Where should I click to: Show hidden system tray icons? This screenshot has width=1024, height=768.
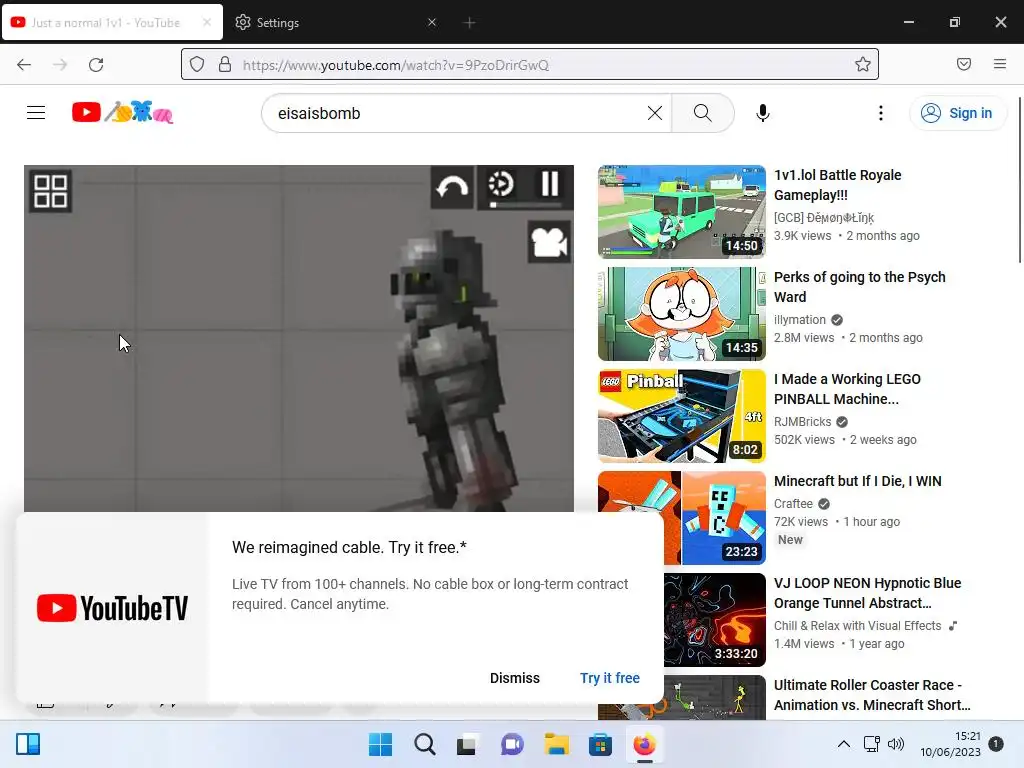click(844, 744)
